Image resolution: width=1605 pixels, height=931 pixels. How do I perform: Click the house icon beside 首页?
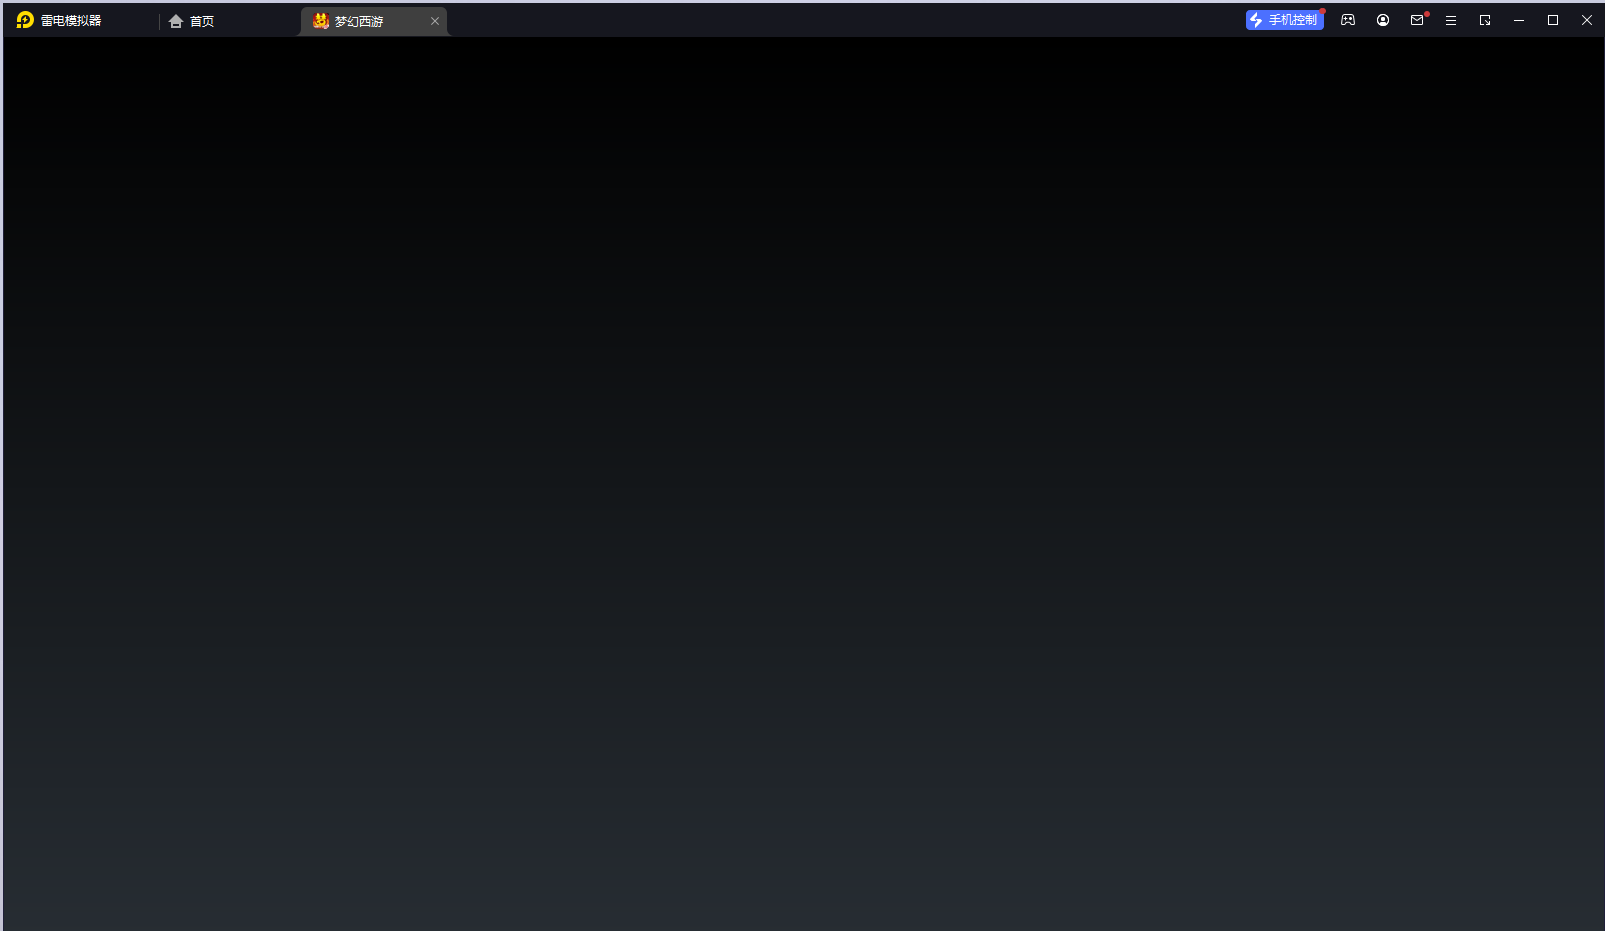point(176,21)
